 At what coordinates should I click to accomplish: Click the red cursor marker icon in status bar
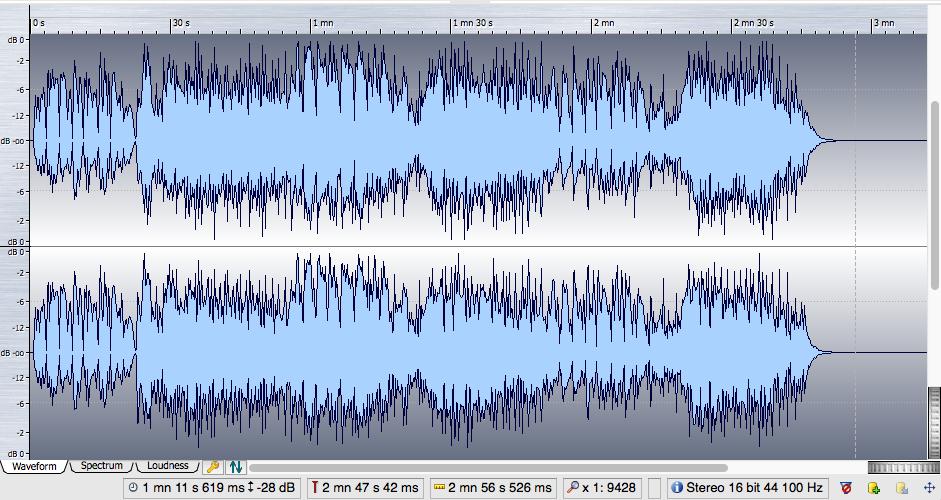tap(314, 487)
